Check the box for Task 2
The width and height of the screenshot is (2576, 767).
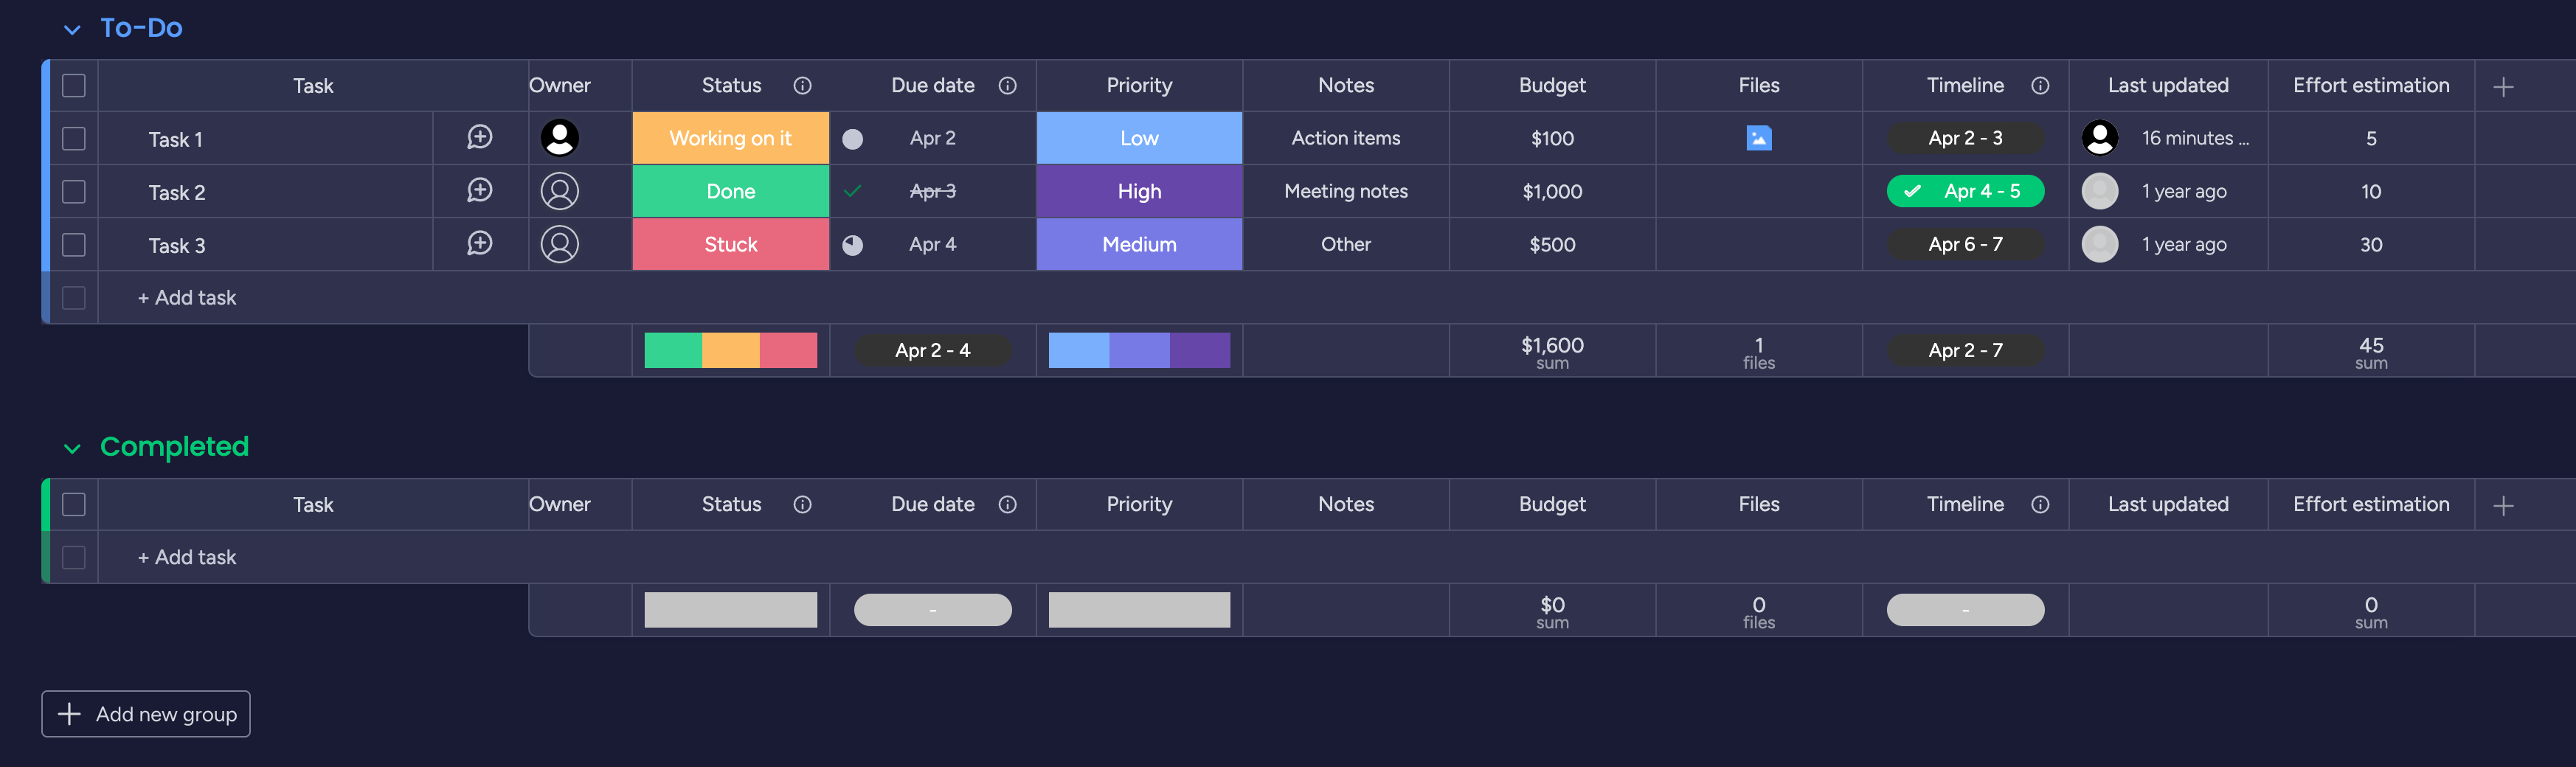point(74,191)
